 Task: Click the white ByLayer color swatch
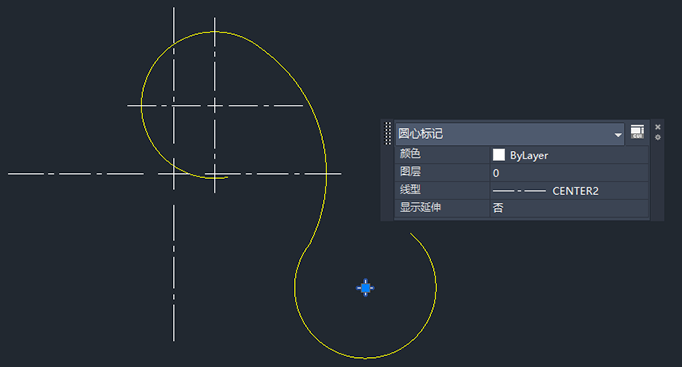coord(498,155)
